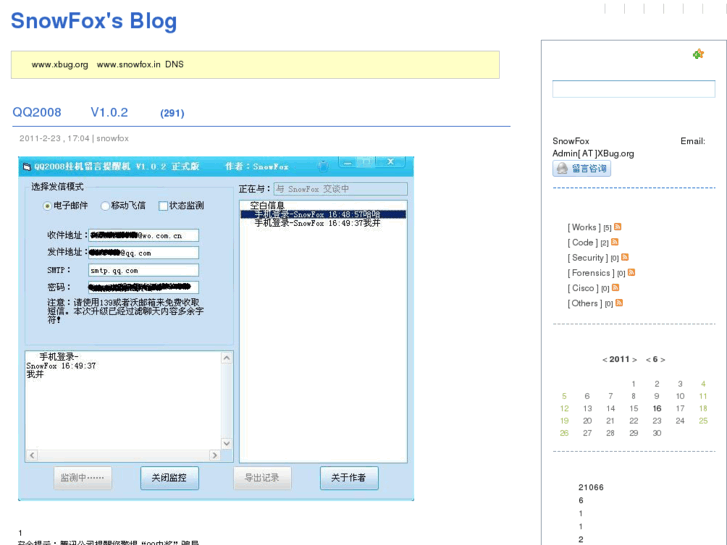Open the Others category
727x545 pixels.
click(585, 303)
